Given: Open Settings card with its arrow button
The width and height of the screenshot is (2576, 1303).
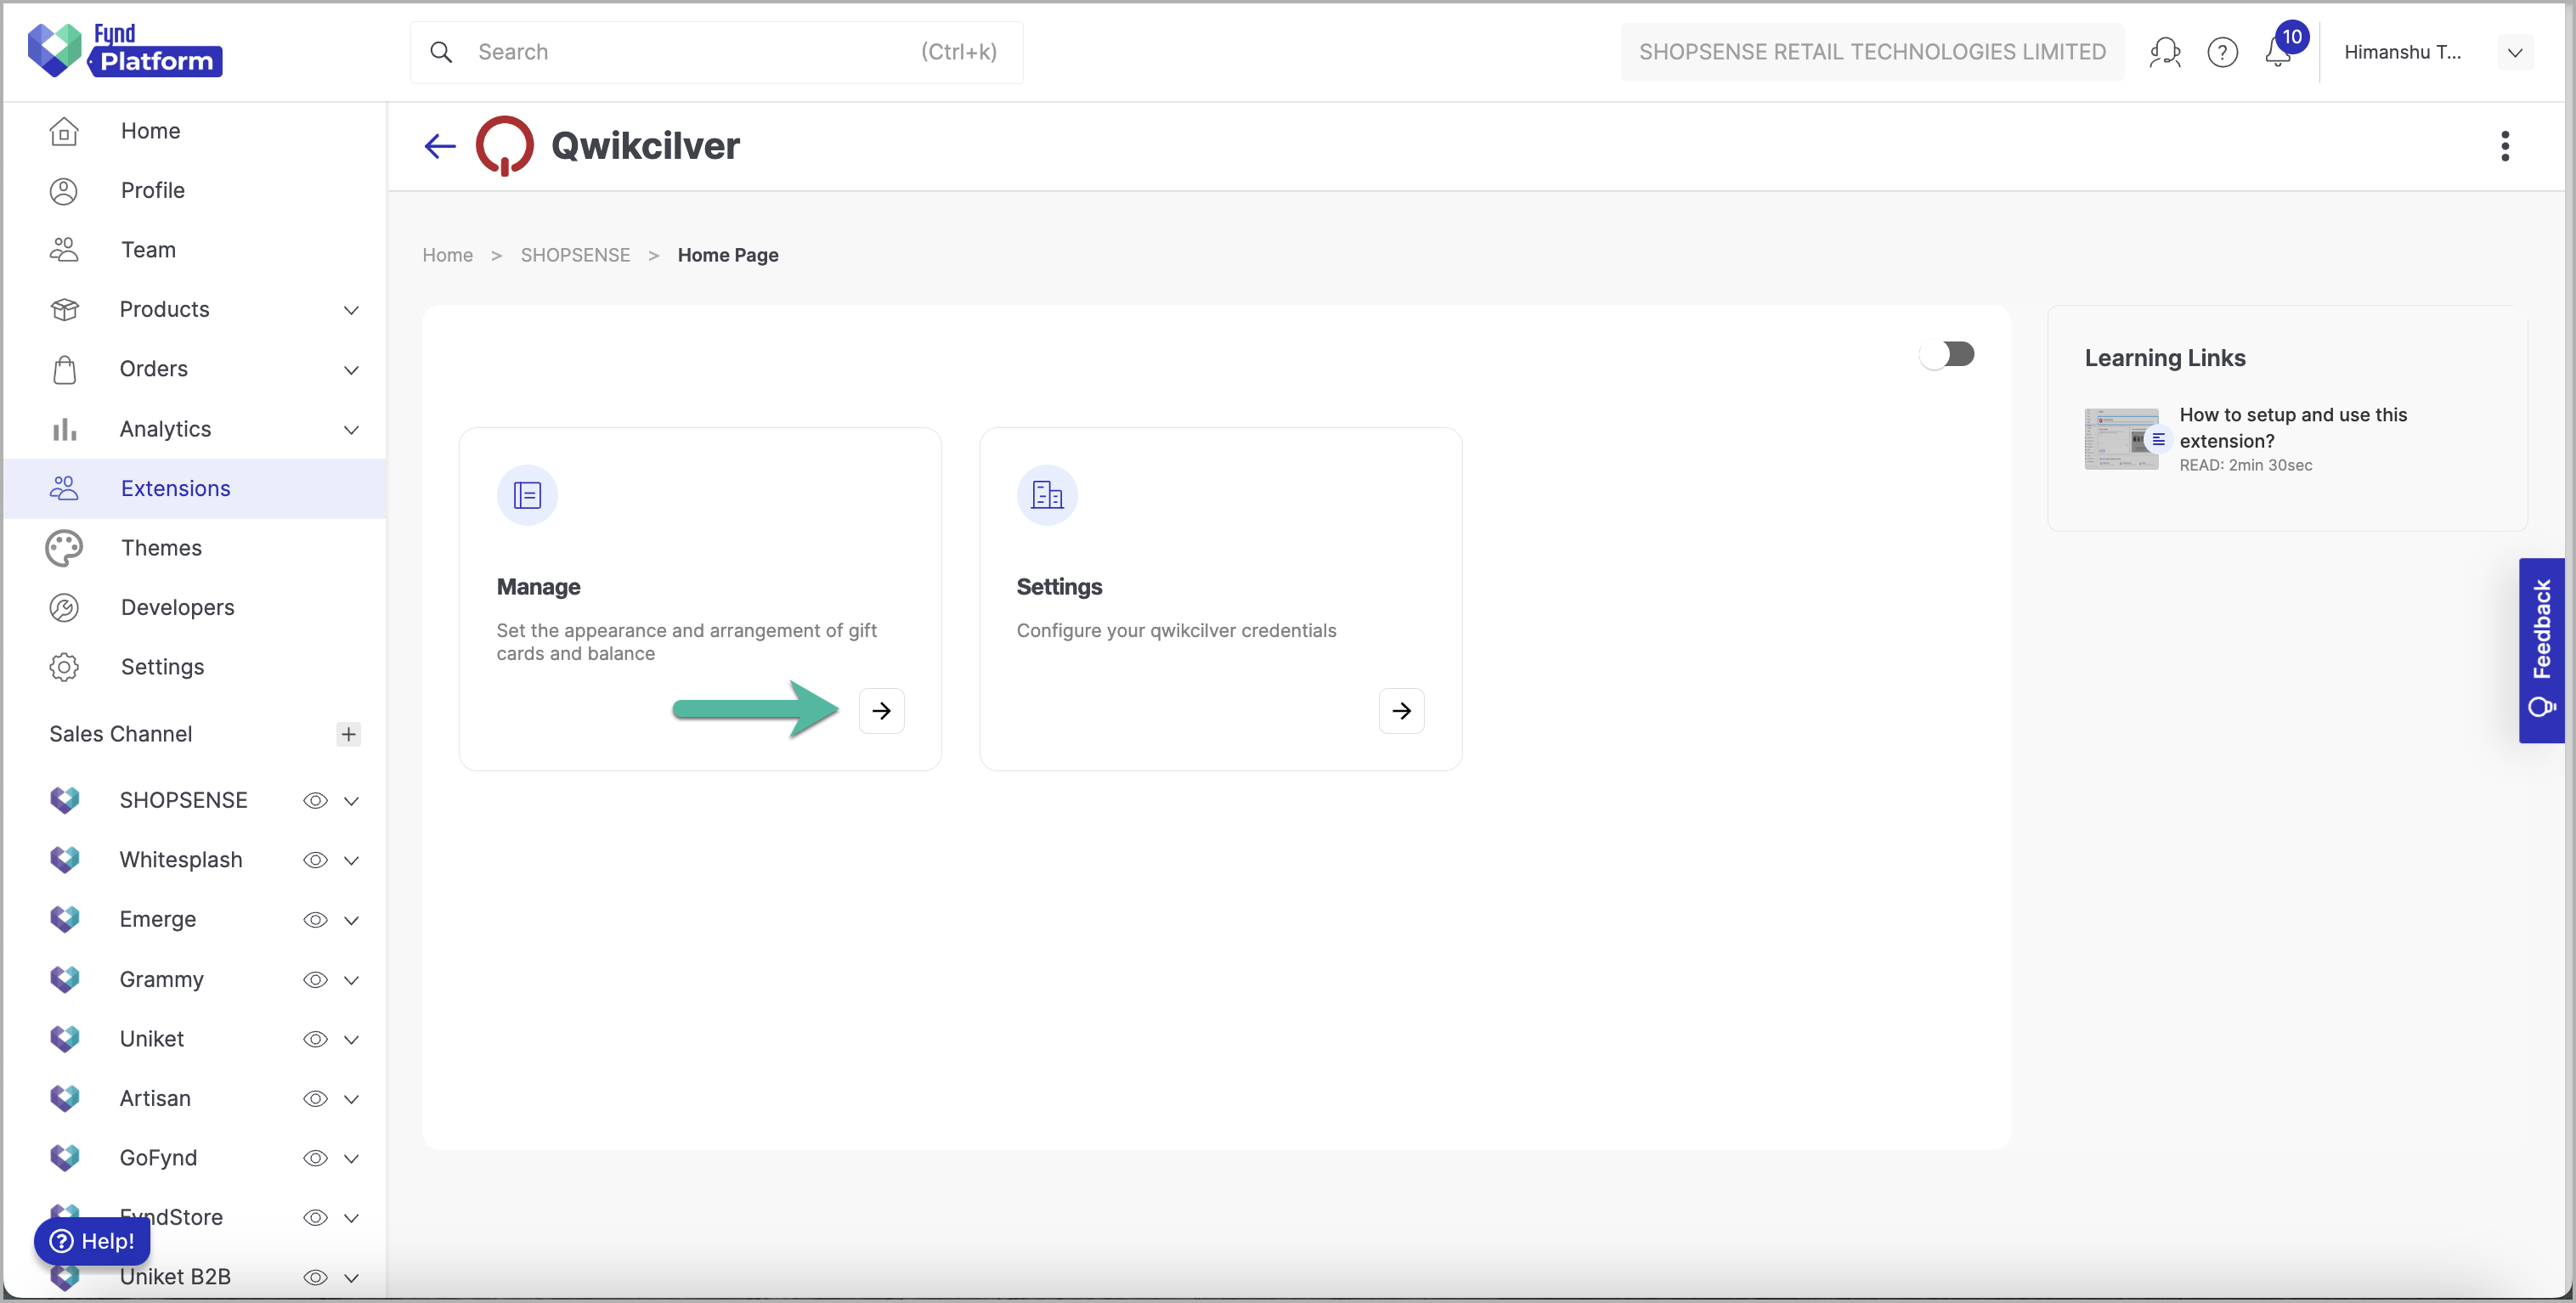Looking at the screenshot, I should 1401,711.
